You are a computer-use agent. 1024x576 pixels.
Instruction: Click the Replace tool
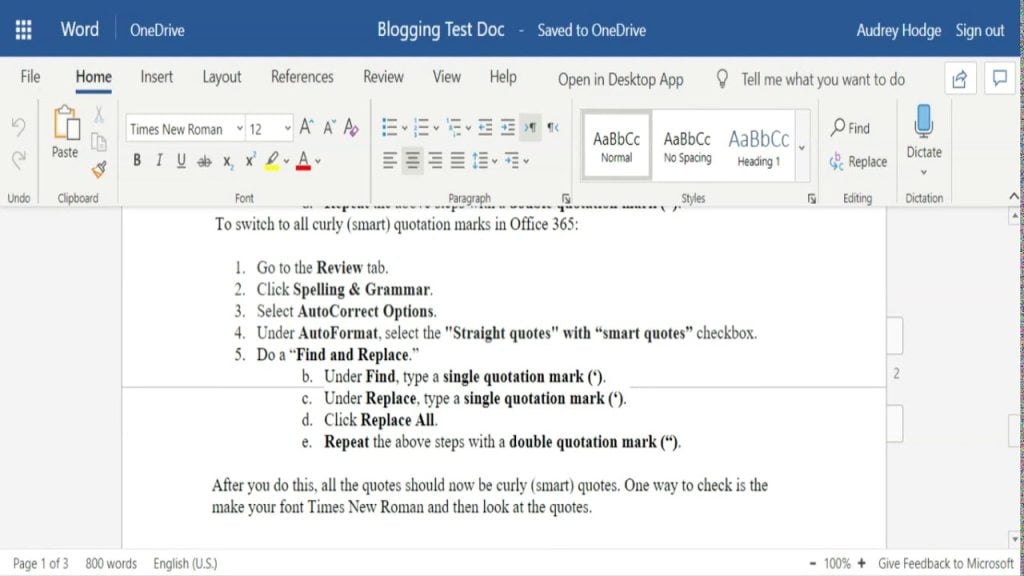(858, 161)
